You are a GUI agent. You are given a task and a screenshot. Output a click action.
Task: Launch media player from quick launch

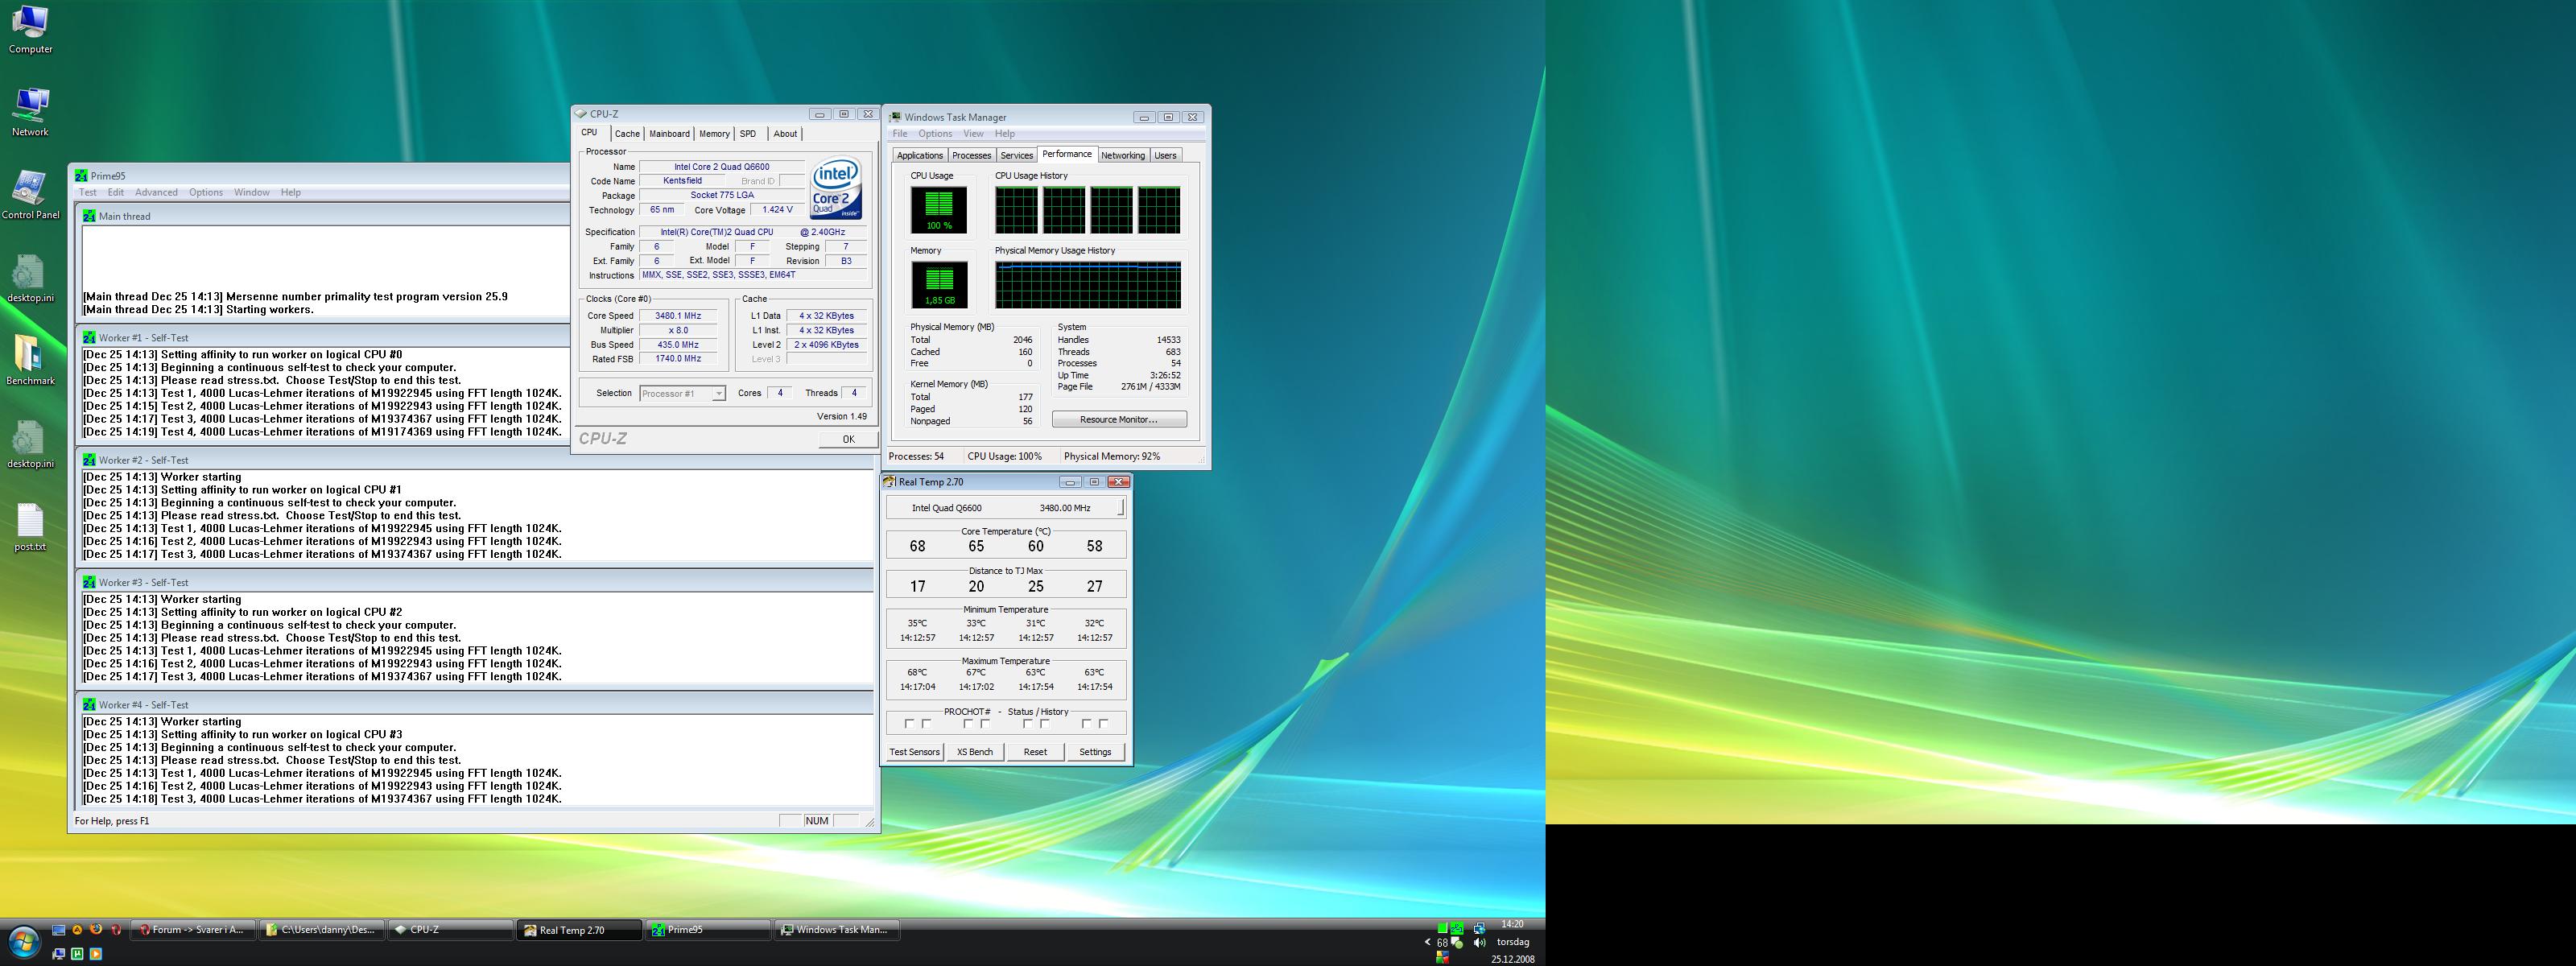(x=96, y=954)
